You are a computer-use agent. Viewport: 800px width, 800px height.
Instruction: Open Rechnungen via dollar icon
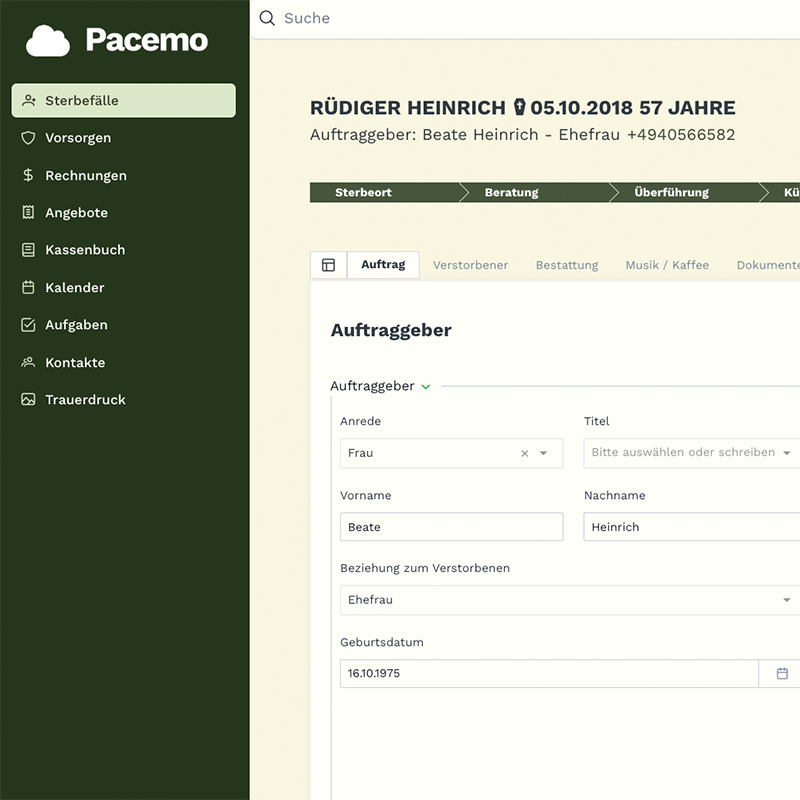tap(28, 175)
